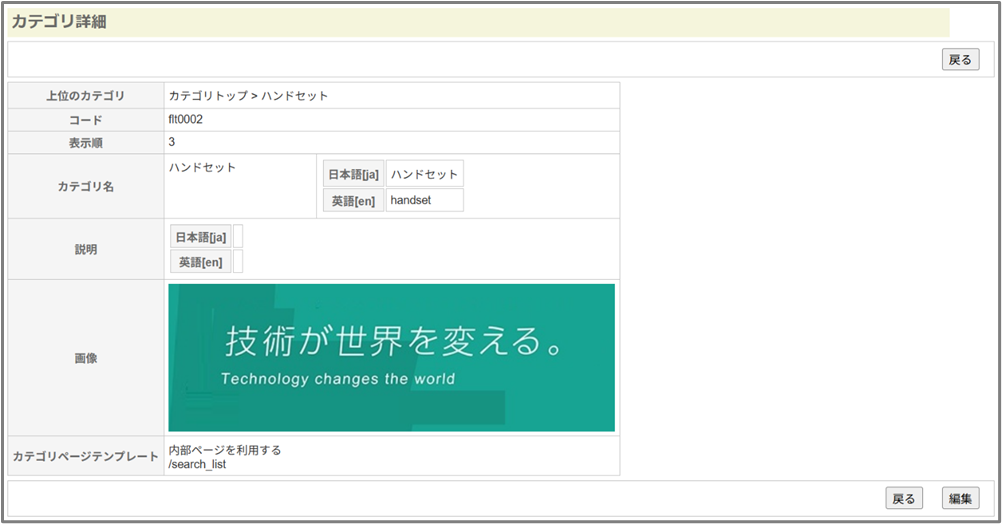
Task: Click the カテゴリページテンプレート row header
Action: click(x=85, y=457)
